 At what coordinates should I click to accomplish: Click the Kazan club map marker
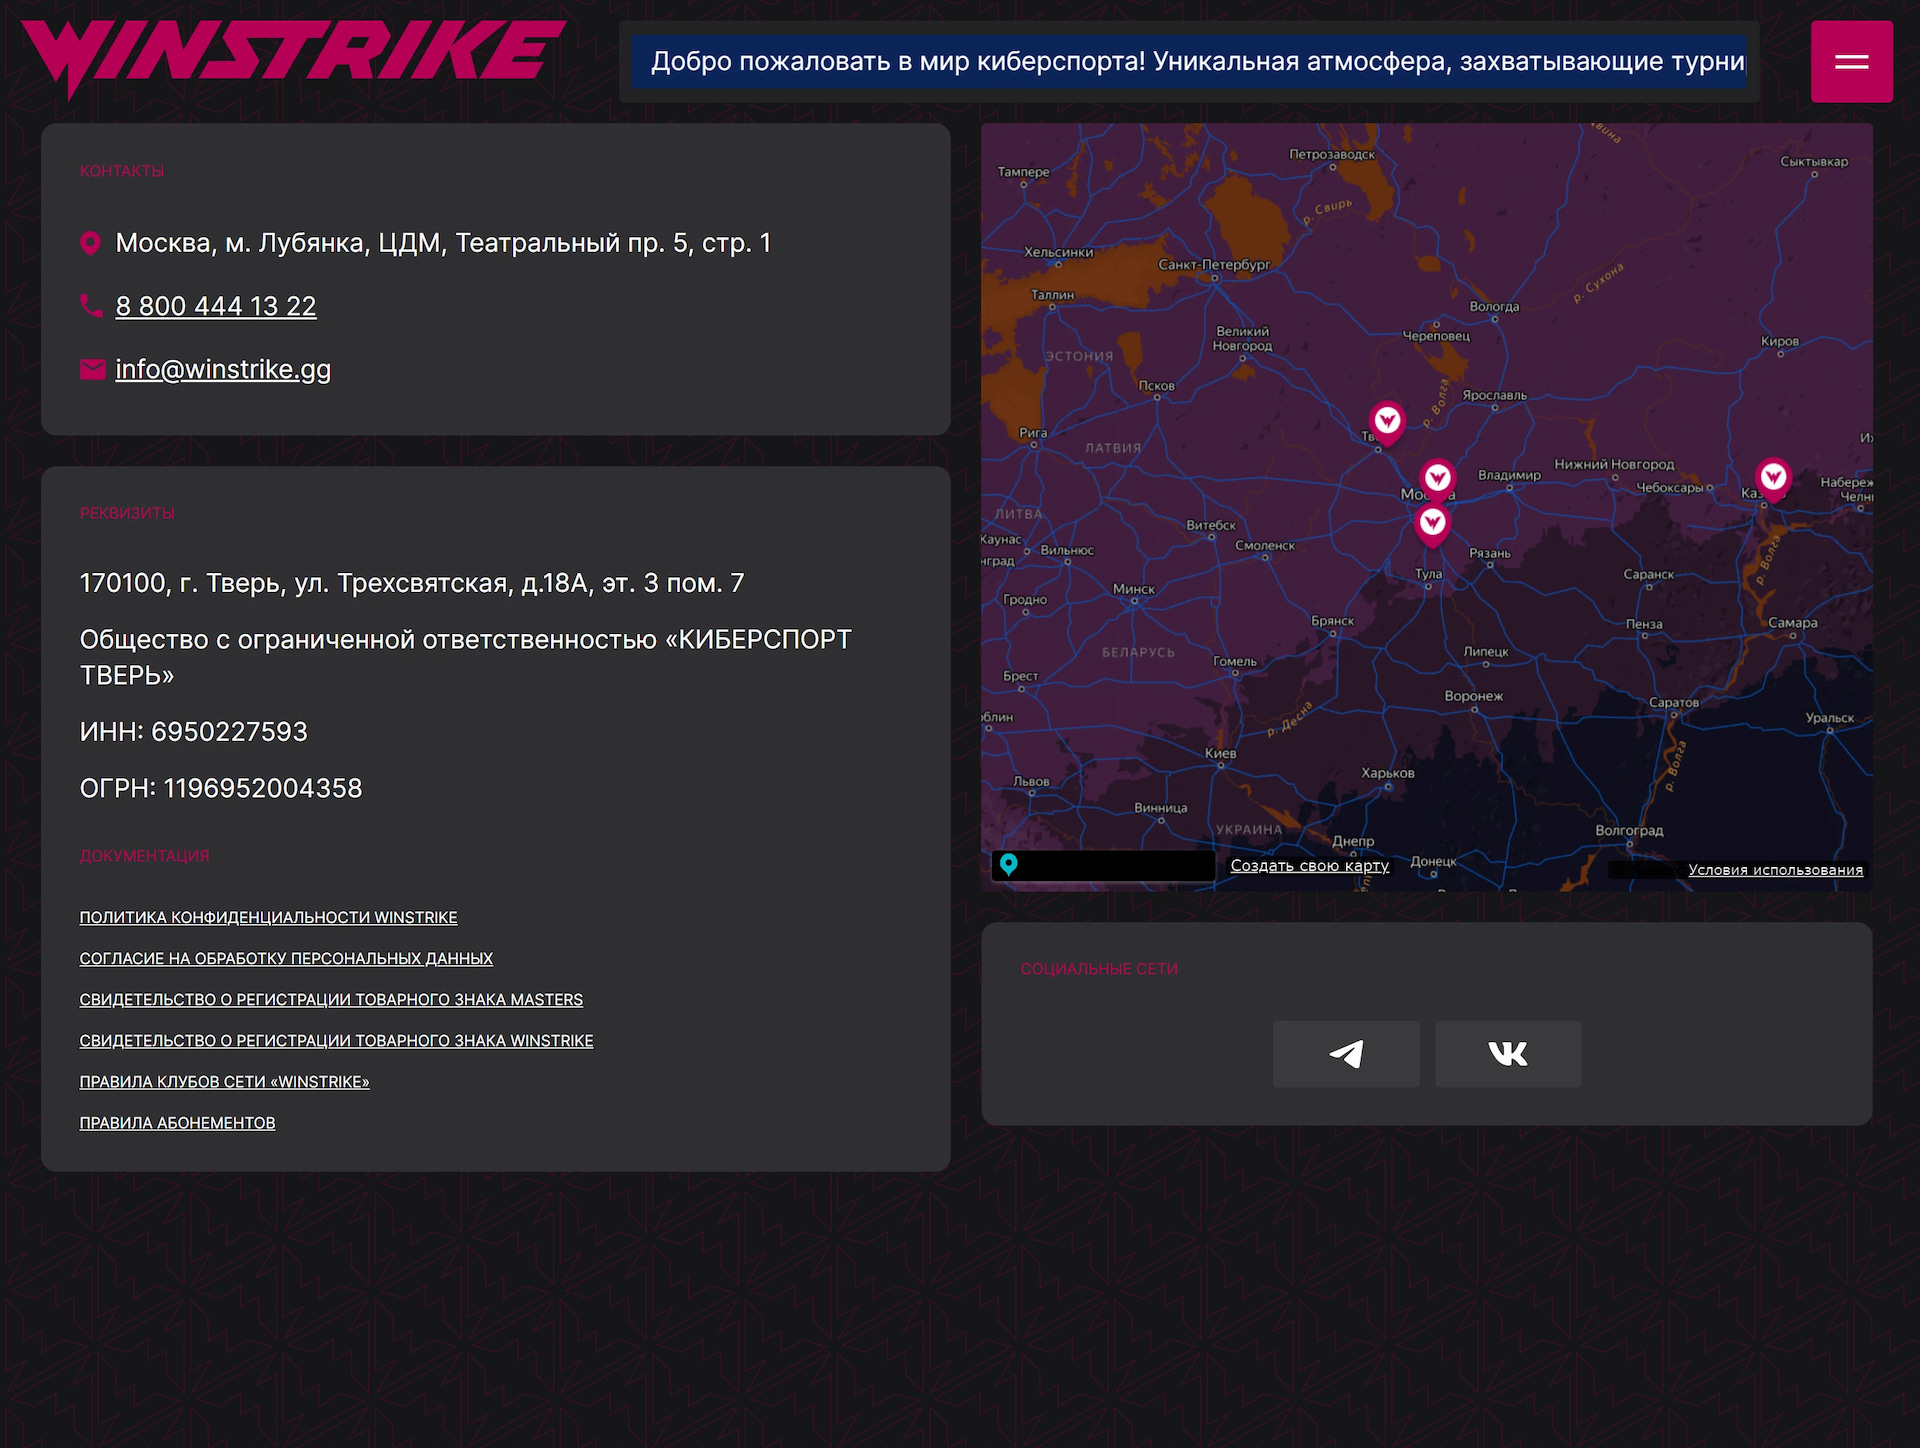point(1773,477)
